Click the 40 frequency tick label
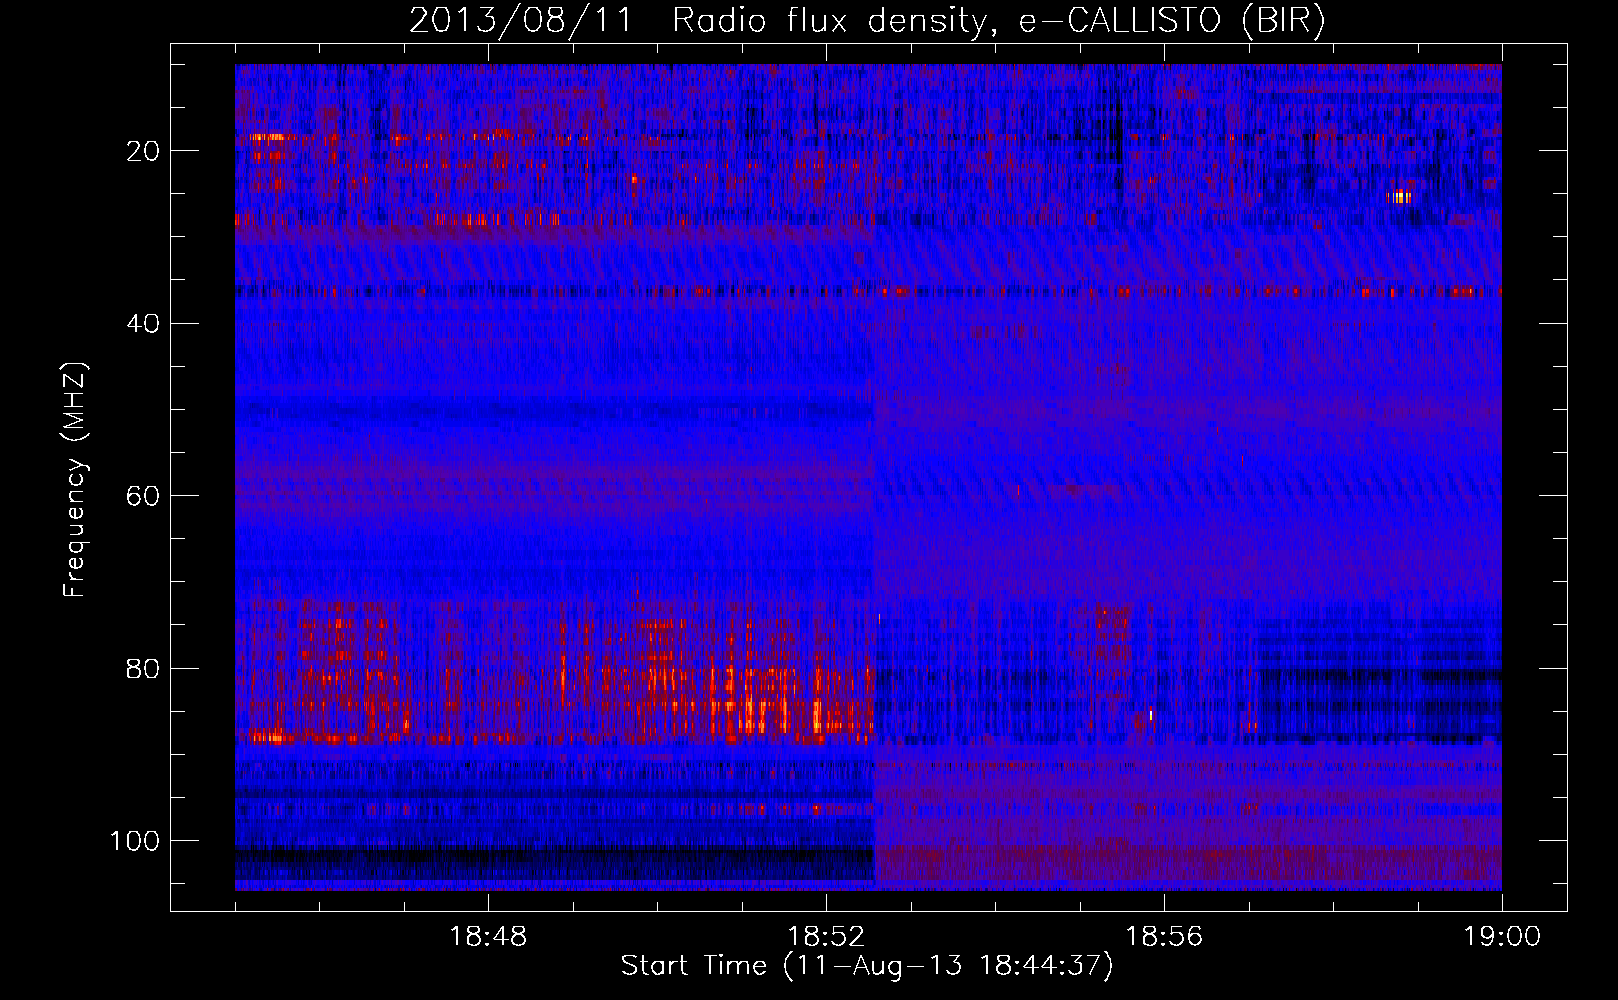This screenshot has width=1618, height=1000. coord(144,324)
